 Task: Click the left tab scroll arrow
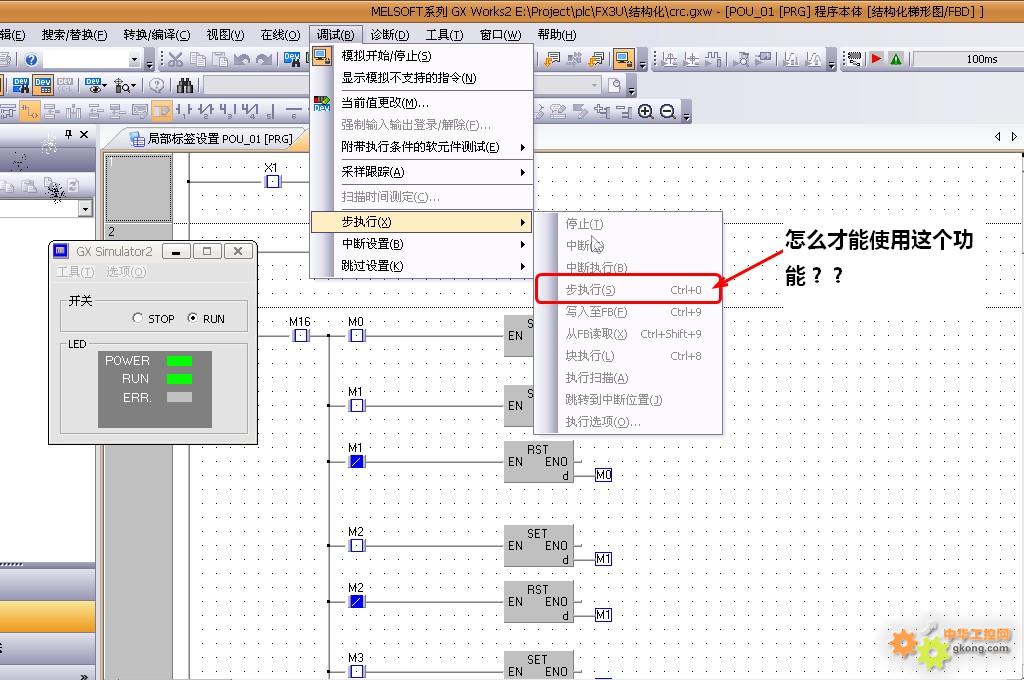[x=997, y=137]
